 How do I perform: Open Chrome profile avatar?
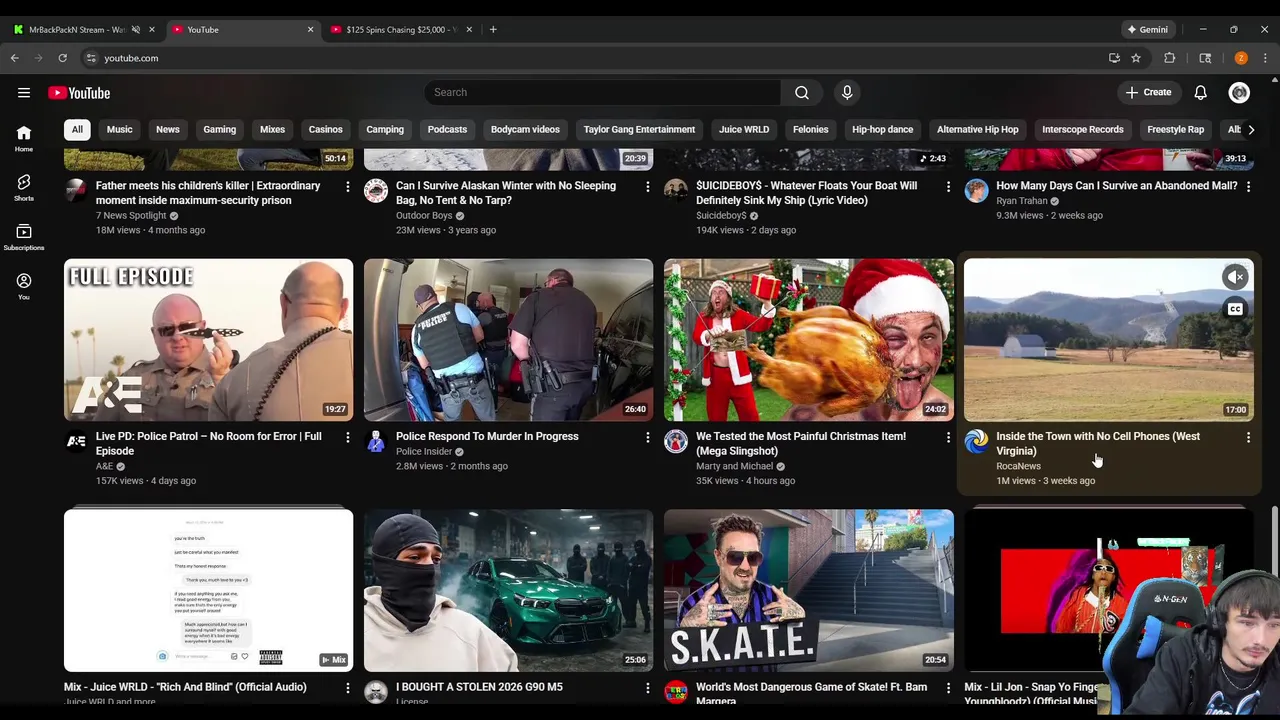click(x=1241, y=58)
